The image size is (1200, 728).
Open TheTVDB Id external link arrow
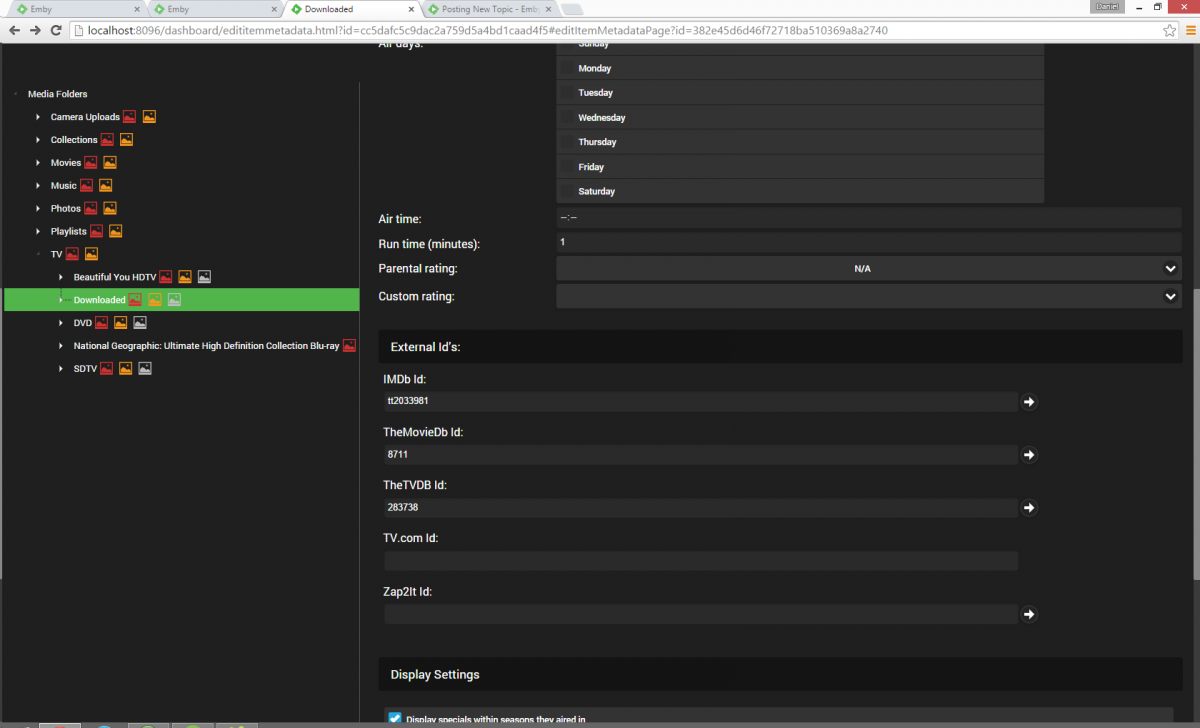click(1029, 507)
